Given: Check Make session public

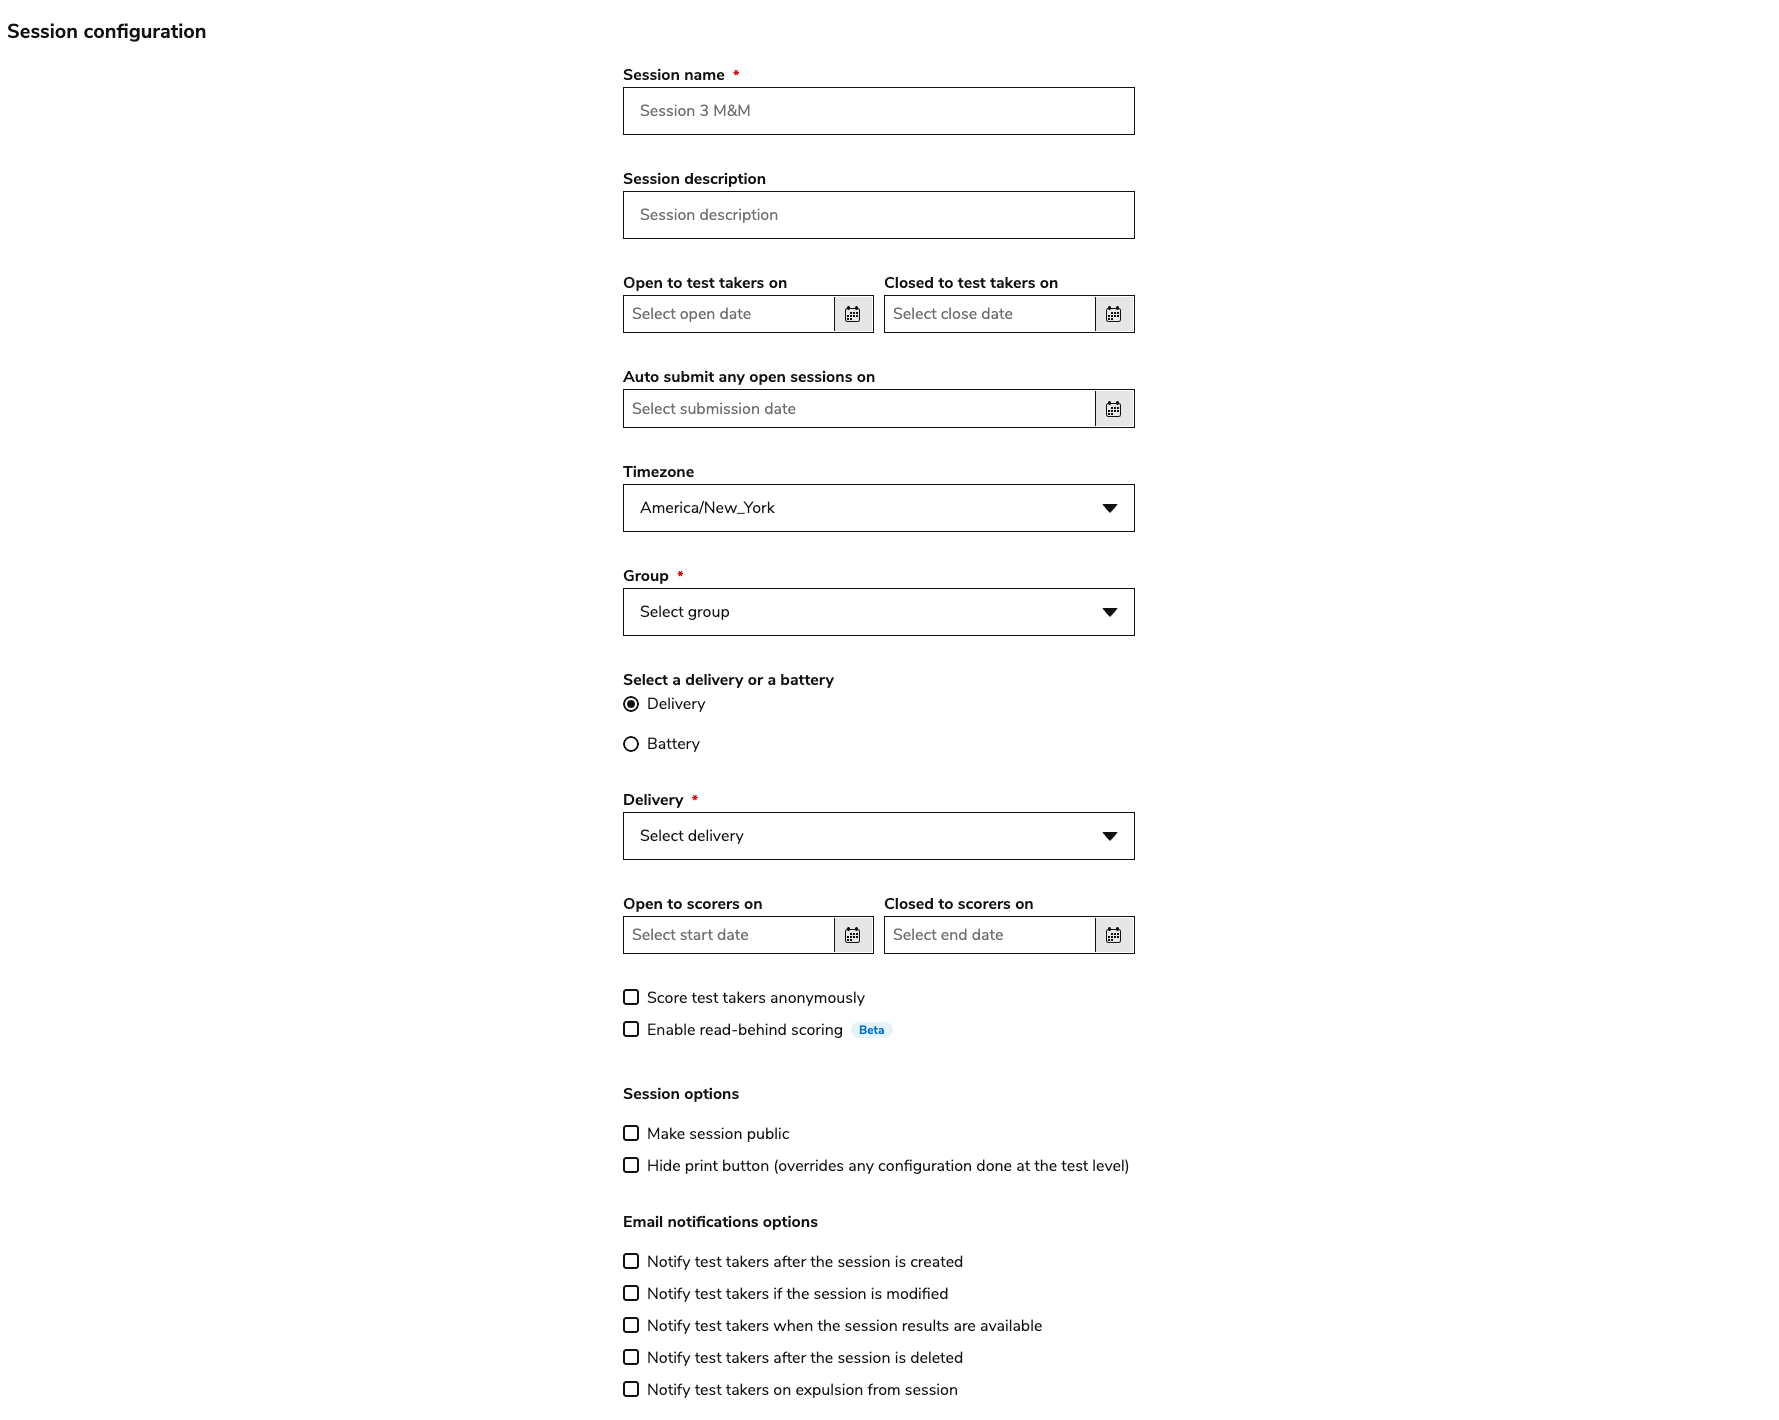Looking at the screenshot, I should [x=631, y=1133].
